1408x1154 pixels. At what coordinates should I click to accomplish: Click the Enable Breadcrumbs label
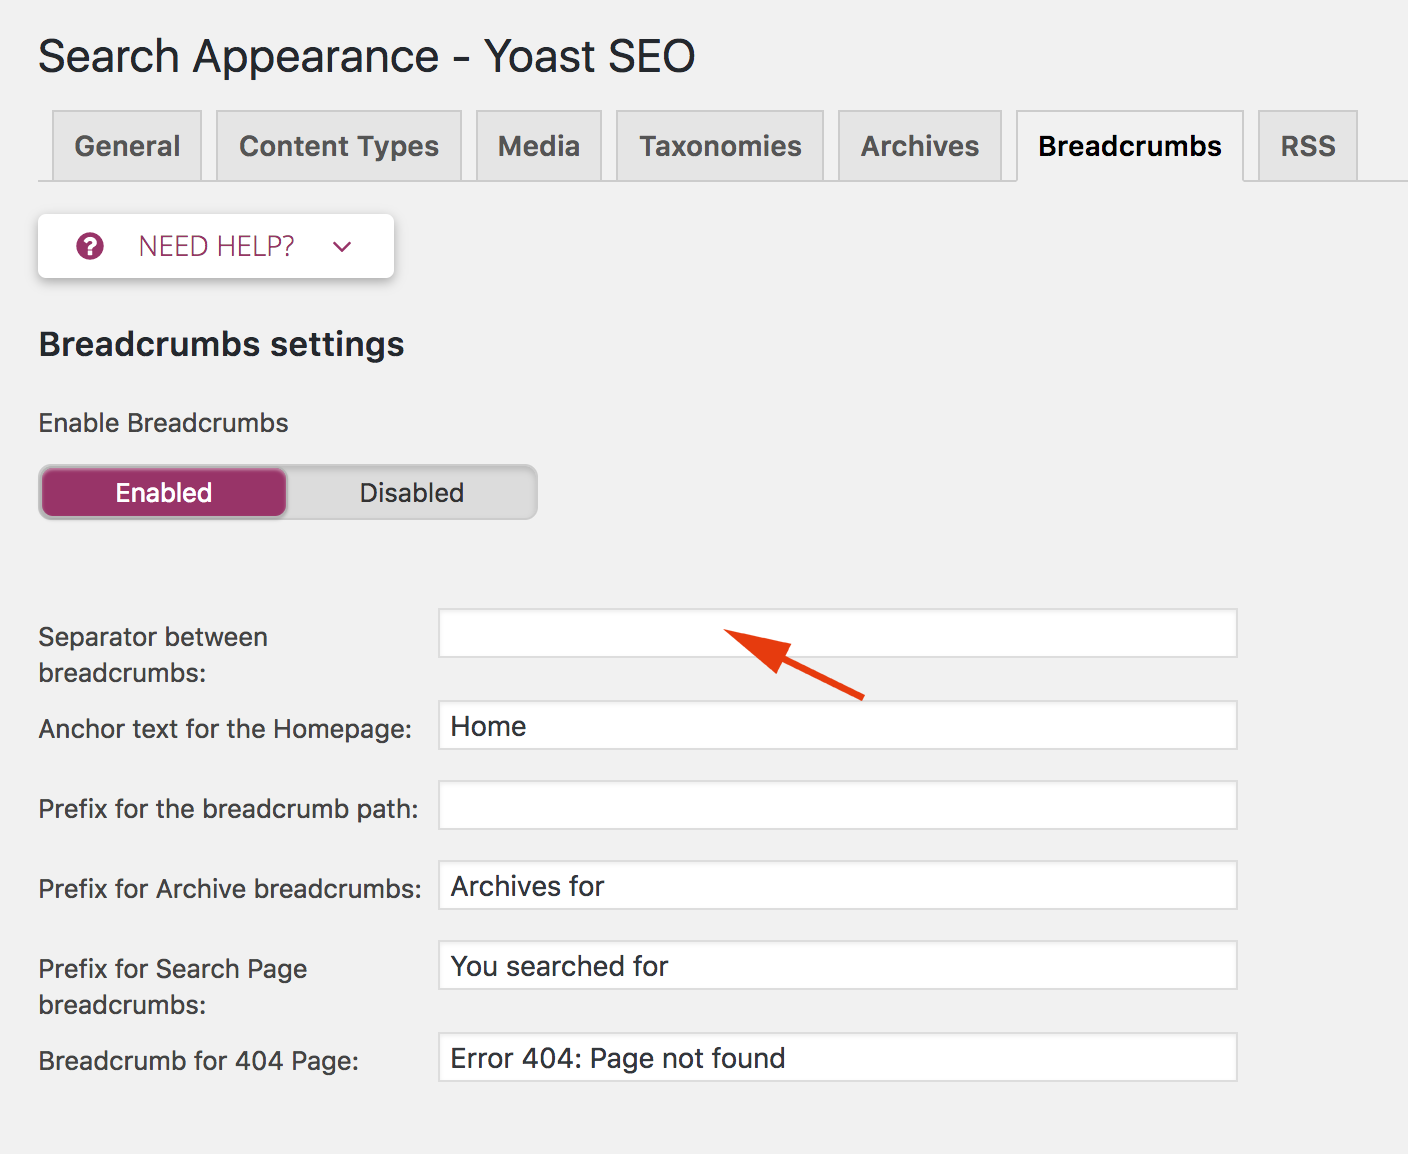164,423
